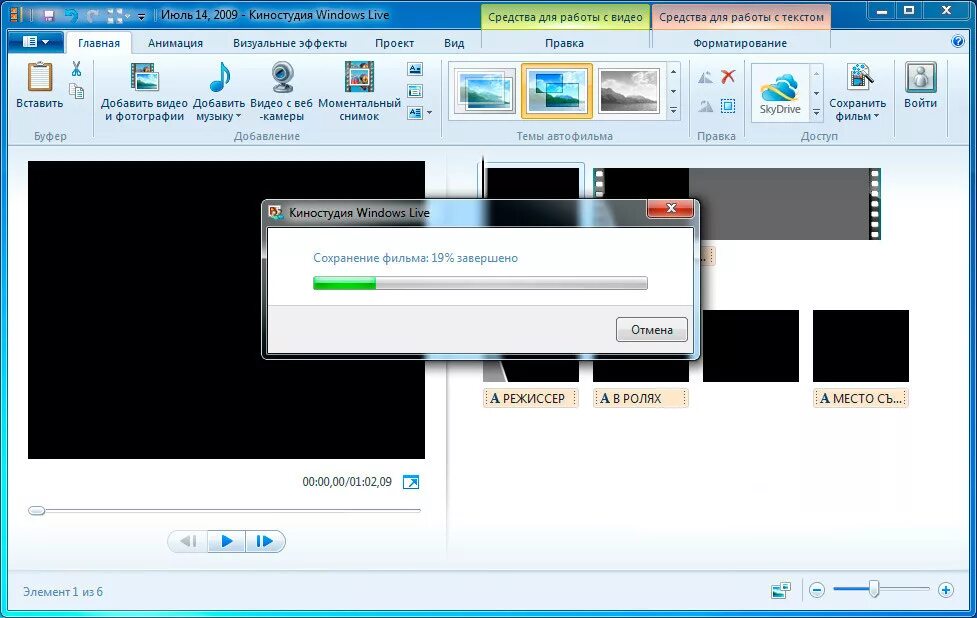The width and height of the screenshot is (977, 618).
Task: Select the clip above МЕСТО СЪ... caption
Action: [x=860, y=346]
